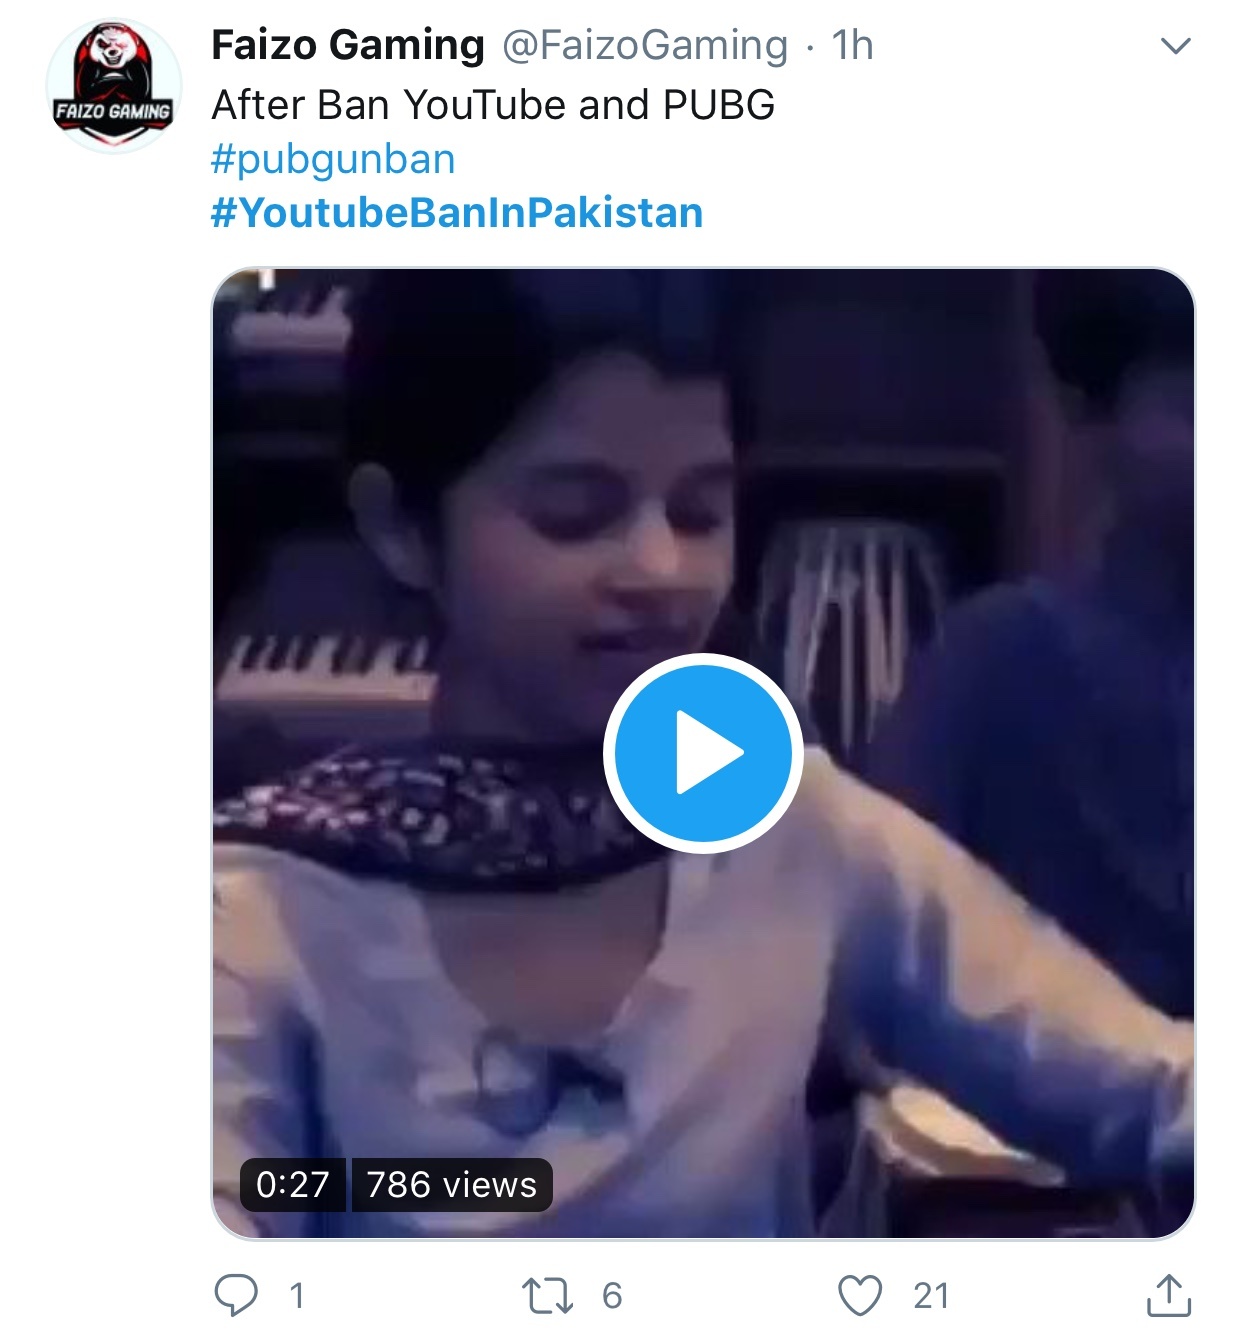Tap the reply speech bubble icon
1242x1330 pixels.
236,1295
